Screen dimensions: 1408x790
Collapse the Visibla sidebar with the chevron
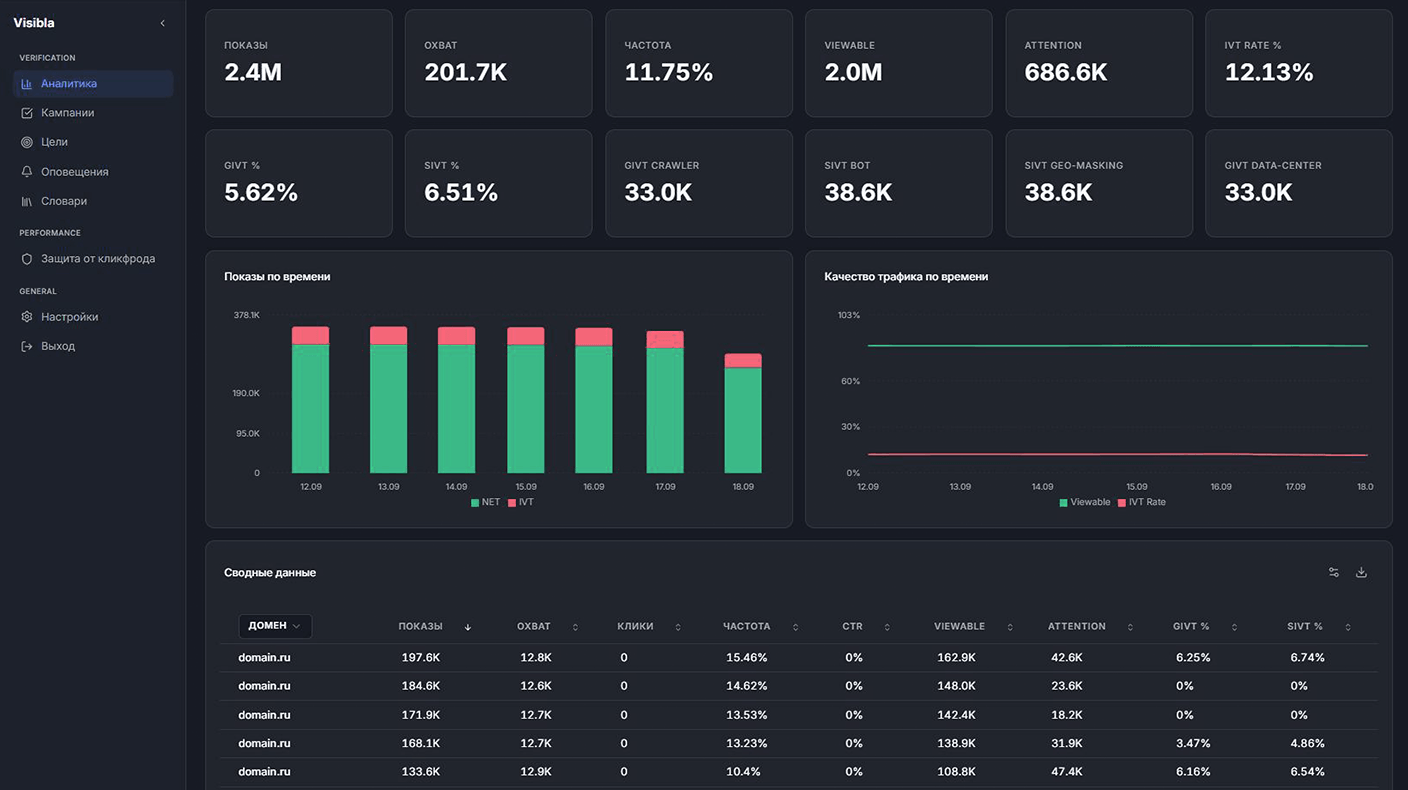tap(162, 23)
